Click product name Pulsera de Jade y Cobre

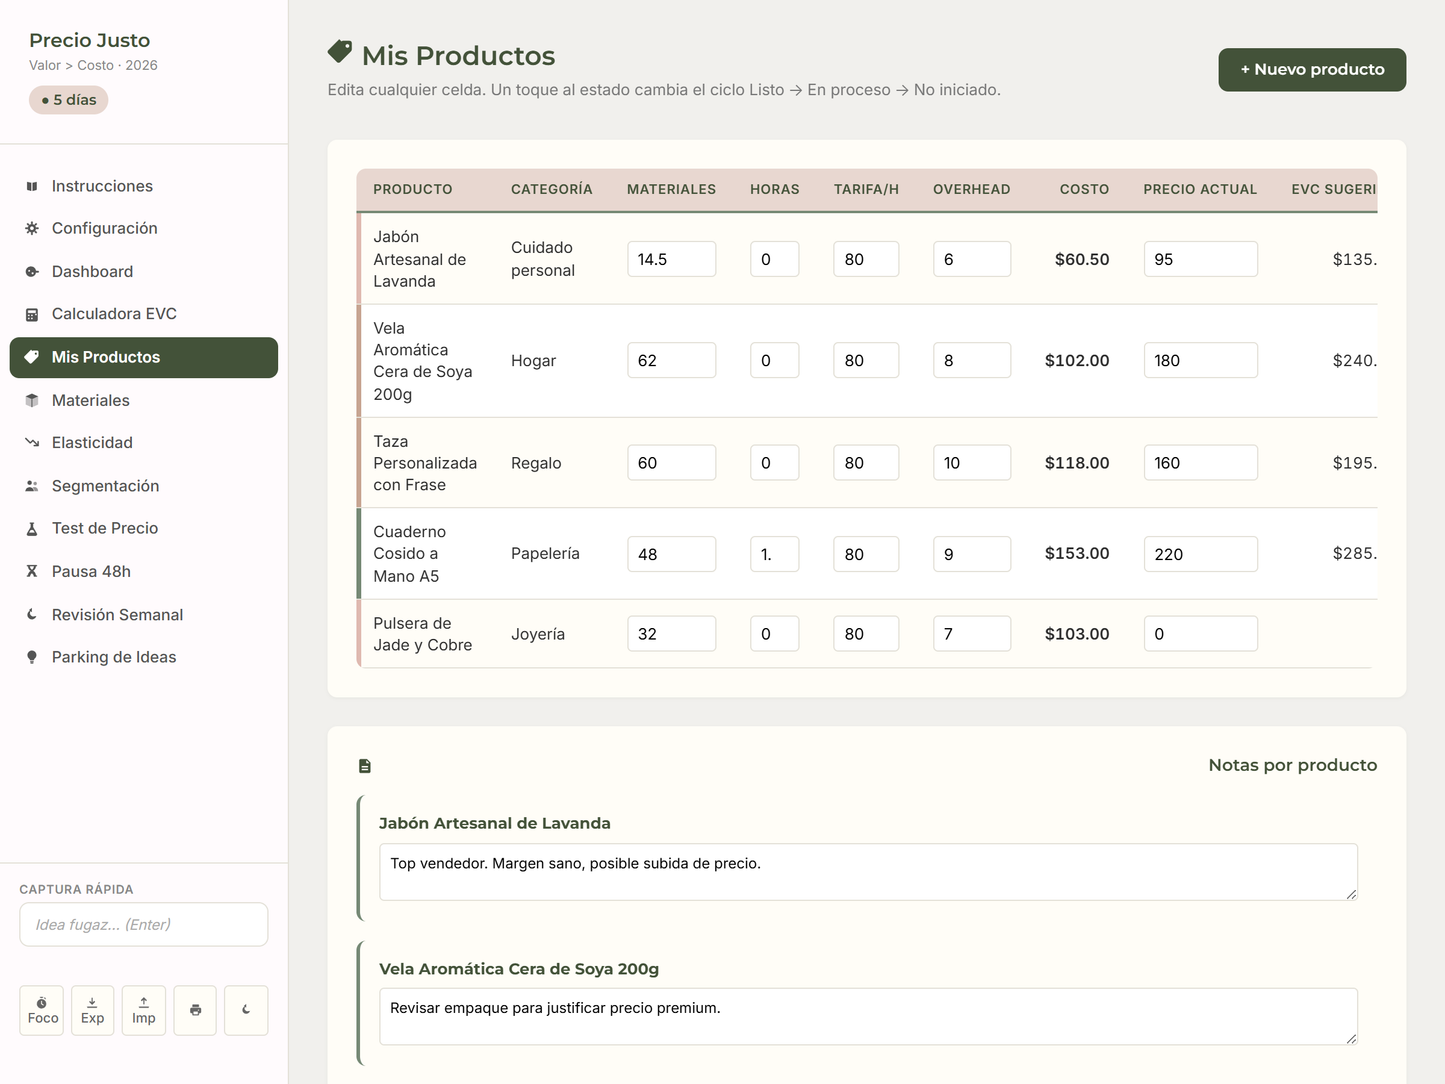pyautogui.click(x=423, y=634)
